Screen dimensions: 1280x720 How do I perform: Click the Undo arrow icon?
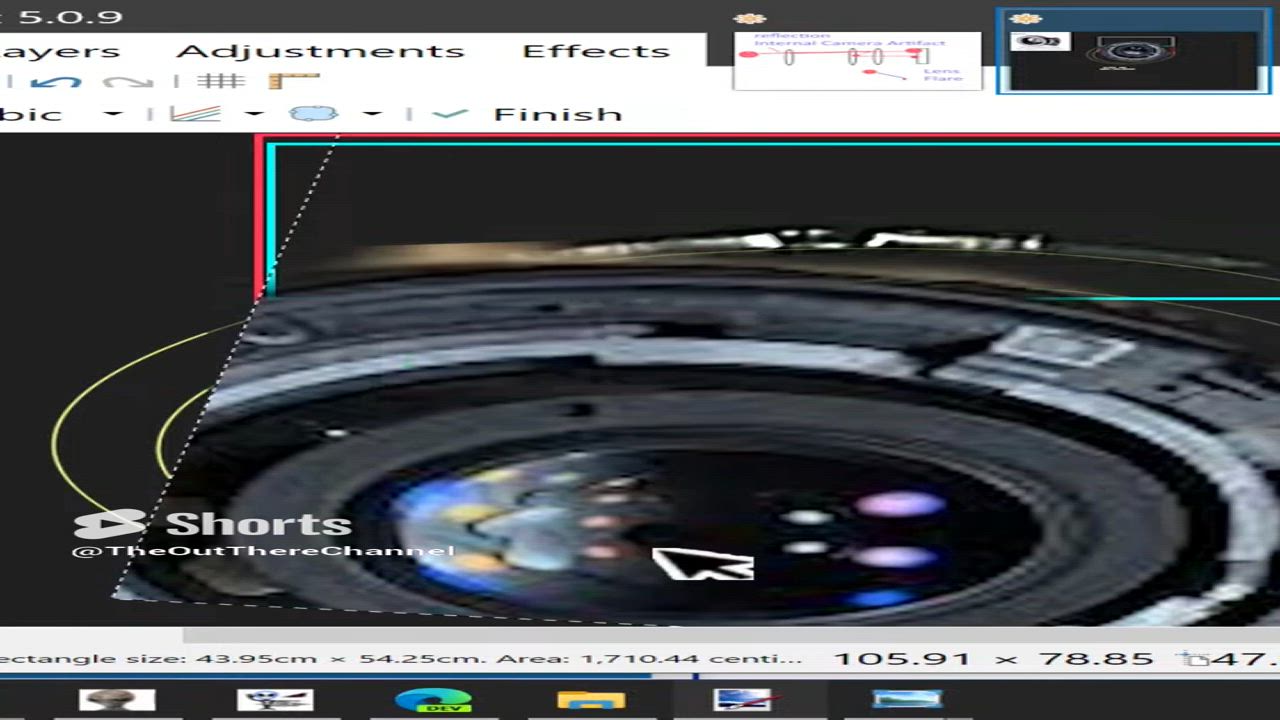(x=55, y=82)
